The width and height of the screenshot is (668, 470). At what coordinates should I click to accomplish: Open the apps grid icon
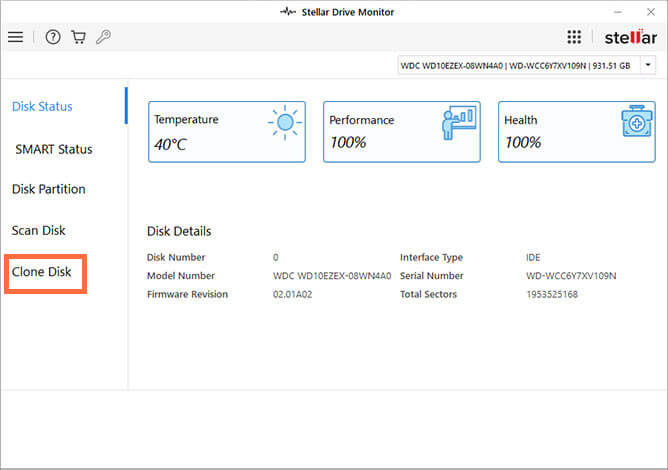[574, 37]
